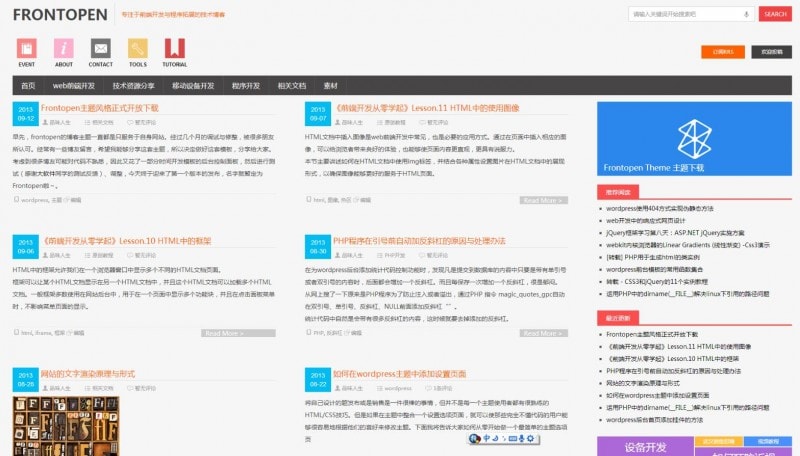800x456 pixels.
Task: Click the Frontopen Theme 主题下载 banner
Action: [x=694, y=139]
